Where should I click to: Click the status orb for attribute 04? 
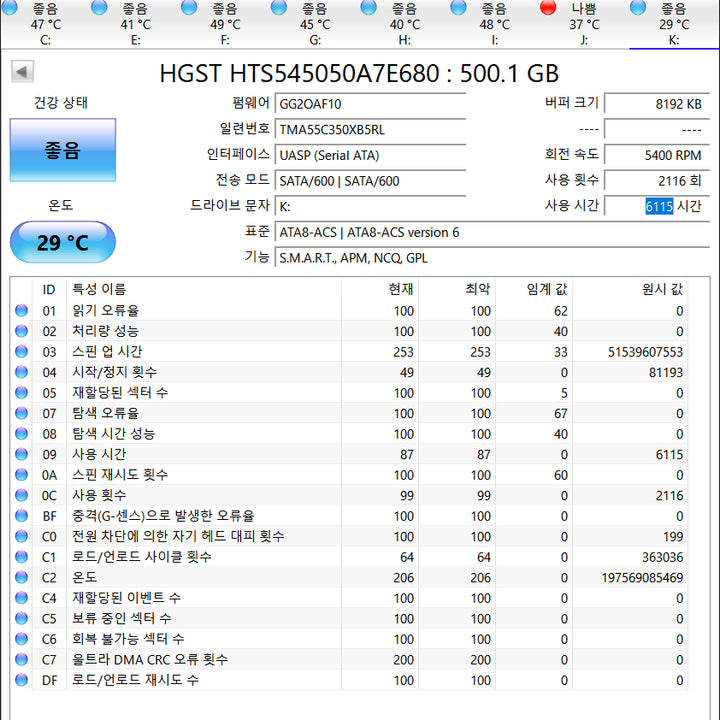(22, 372)
